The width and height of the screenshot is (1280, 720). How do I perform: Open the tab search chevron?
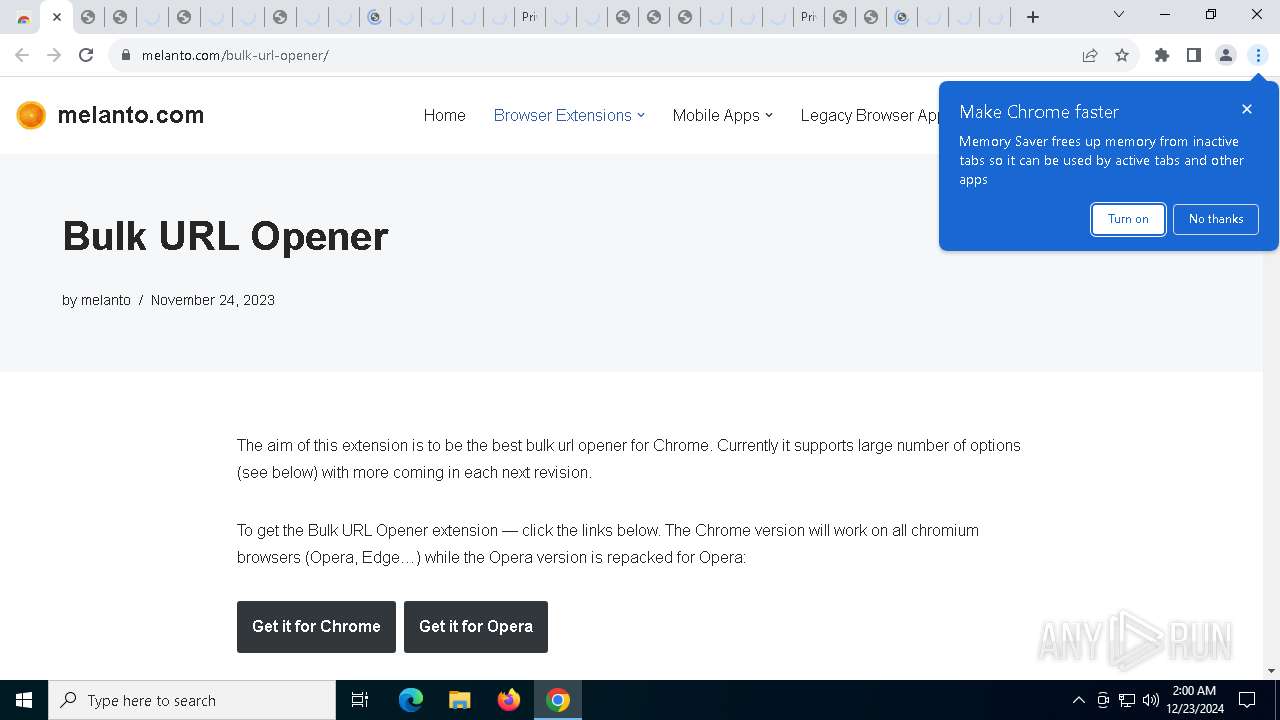(1119, 15)
